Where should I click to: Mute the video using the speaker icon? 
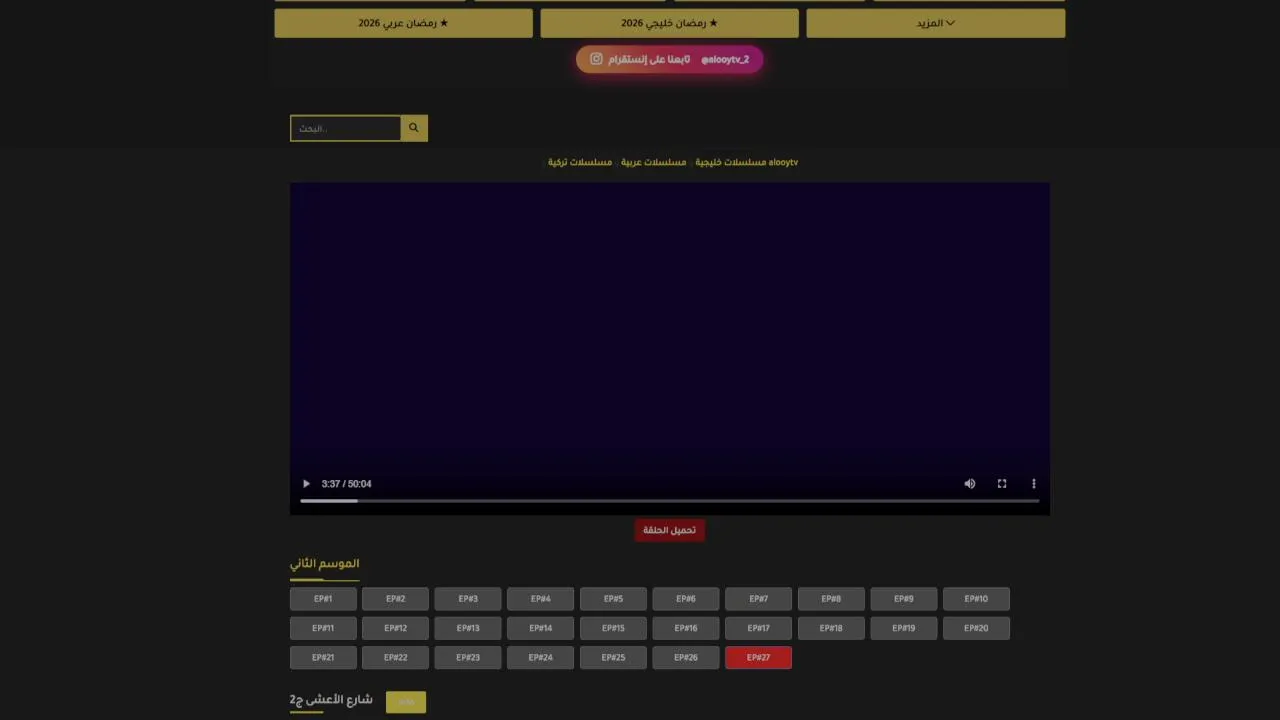[x=970, y=484]
